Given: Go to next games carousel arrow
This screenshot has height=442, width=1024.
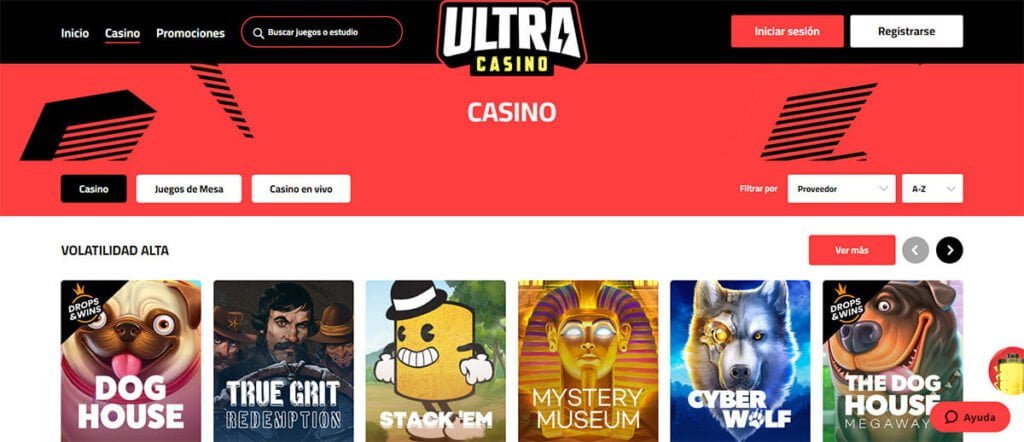Looking at the screenshot, I should [949, 250].
